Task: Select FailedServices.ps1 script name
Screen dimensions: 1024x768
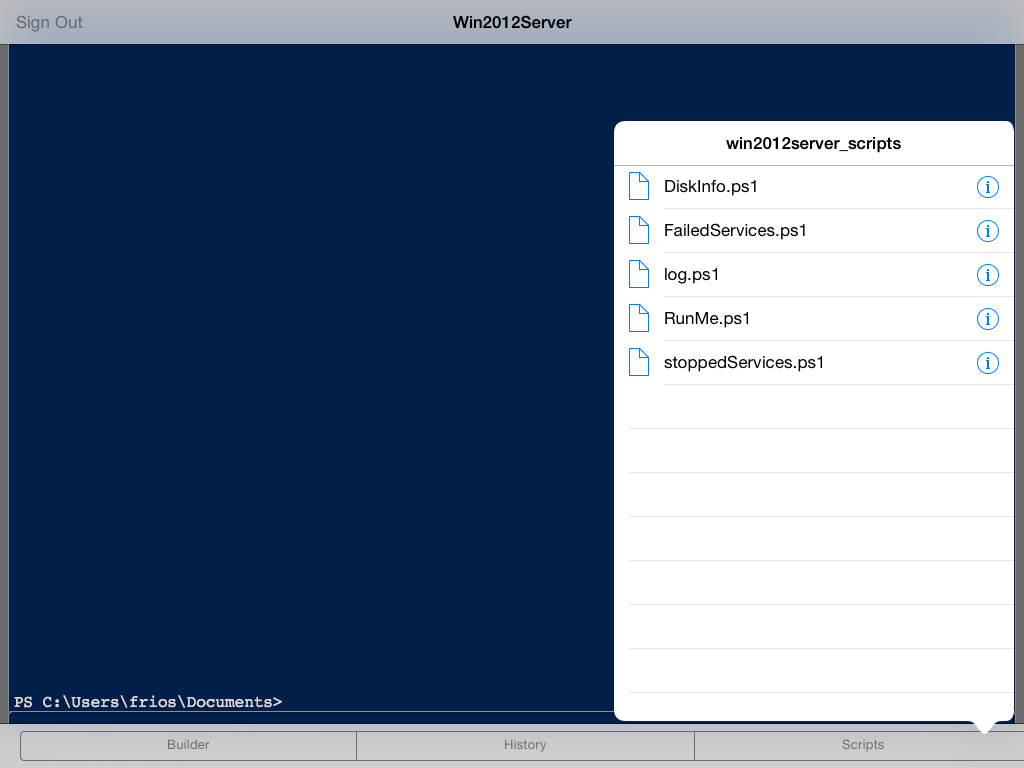Action: pos(735,231)
